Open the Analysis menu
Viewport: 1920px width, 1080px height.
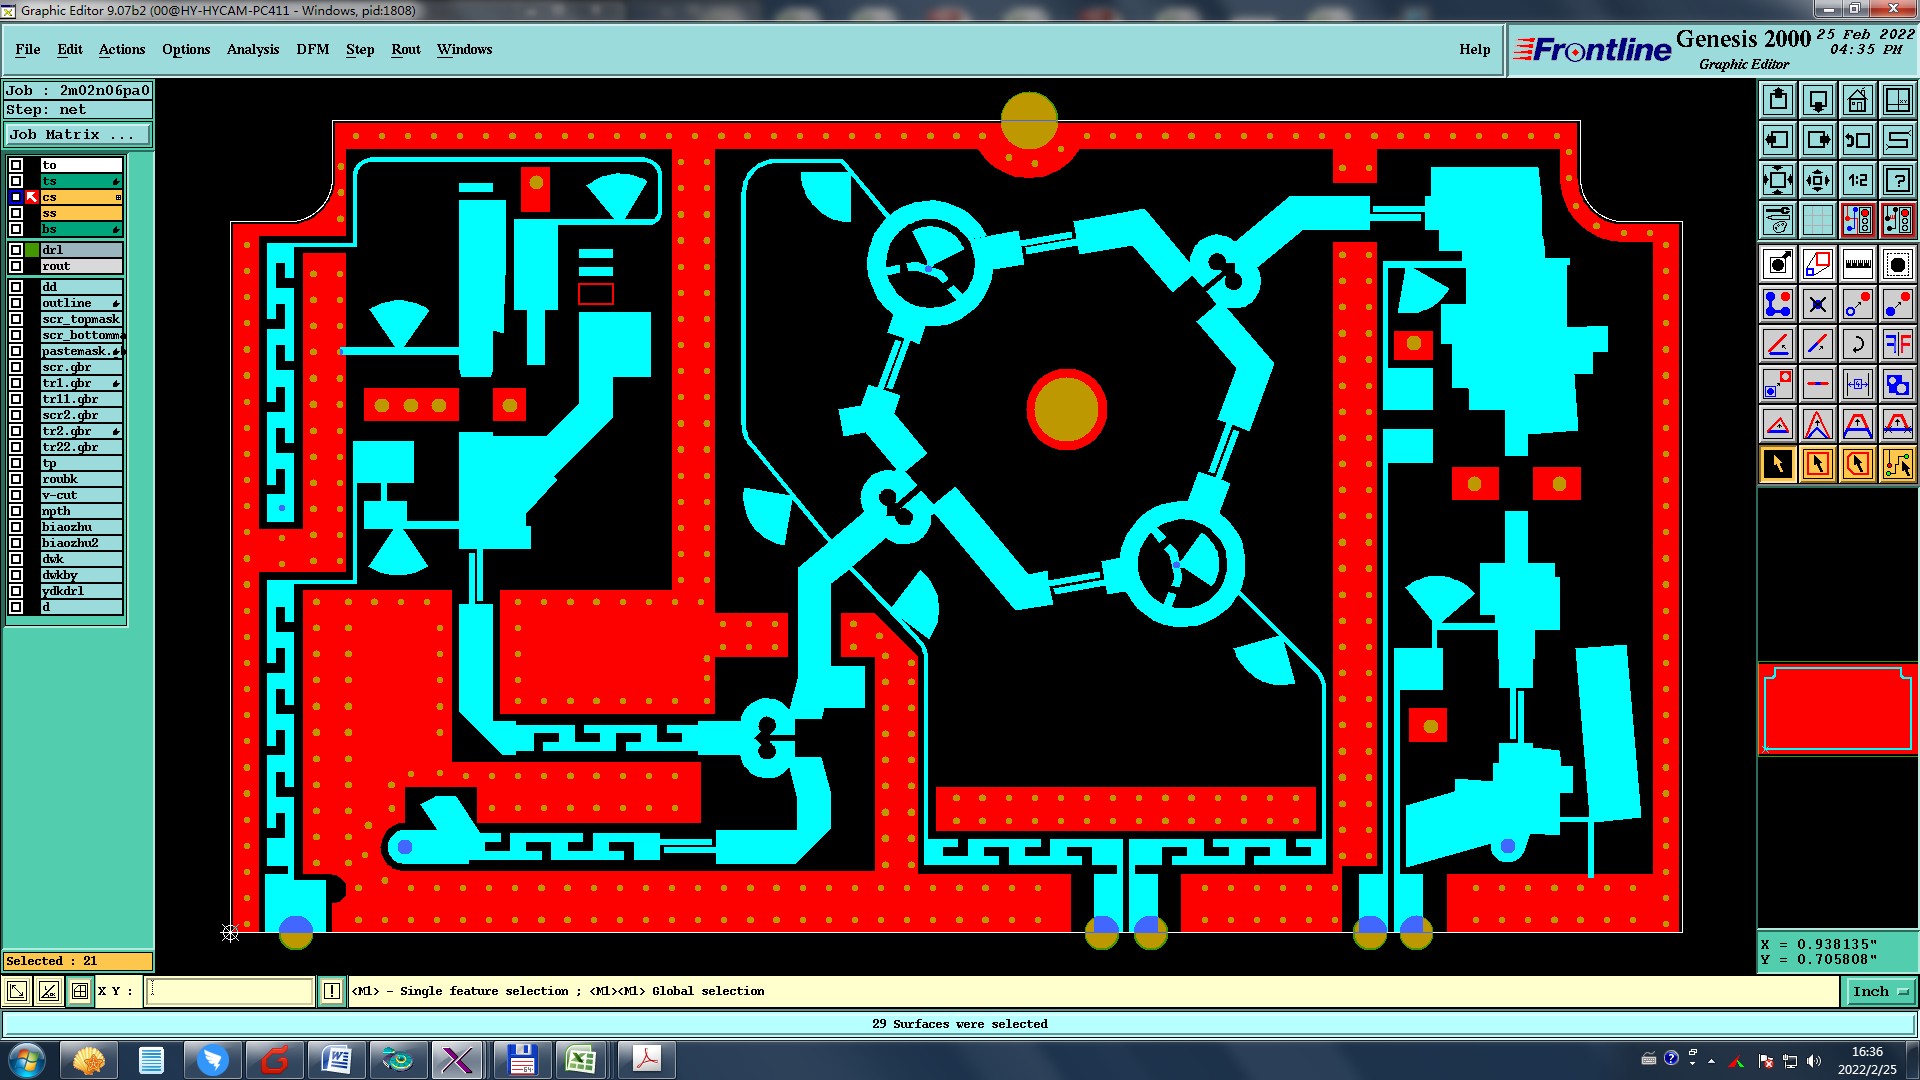(252, 49)
